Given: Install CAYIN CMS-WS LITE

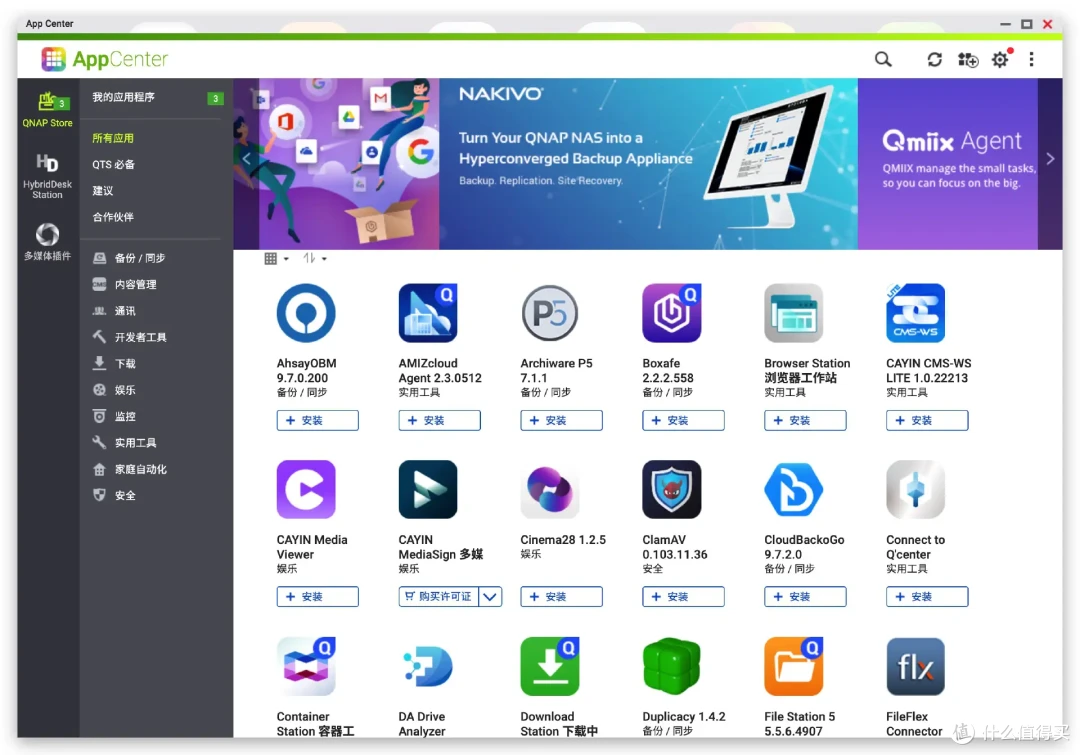Looking at the screenshot, I should [927, 420].
